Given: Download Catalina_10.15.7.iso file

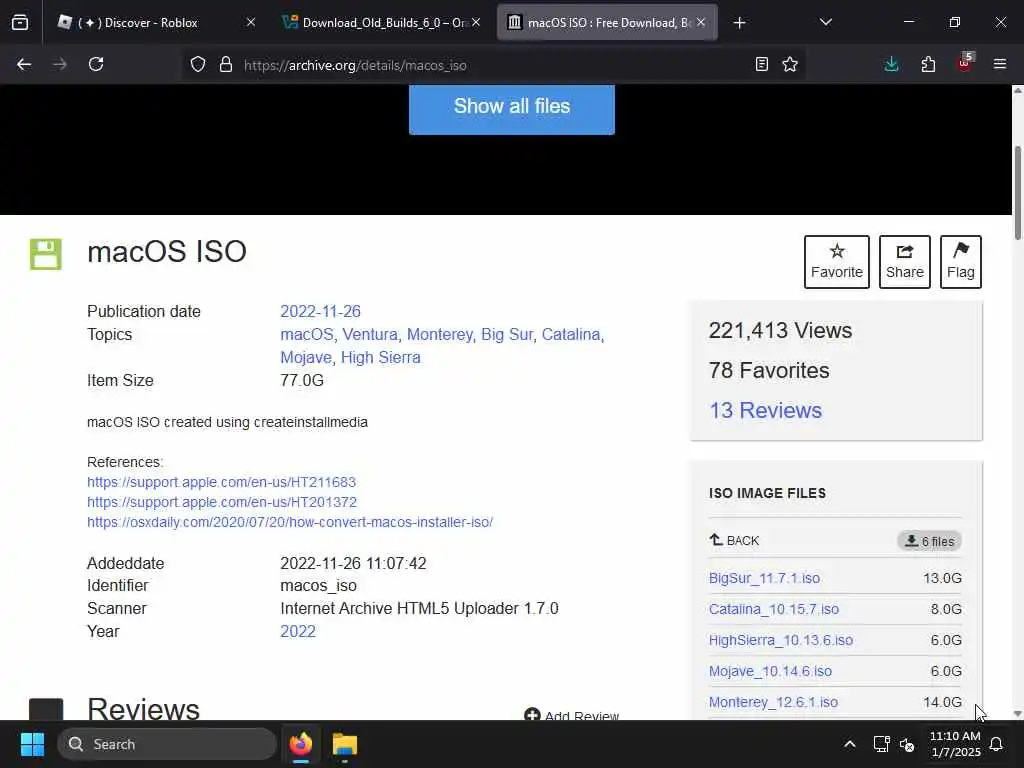Looking at the screenshot, I should (x=774, y=609).
